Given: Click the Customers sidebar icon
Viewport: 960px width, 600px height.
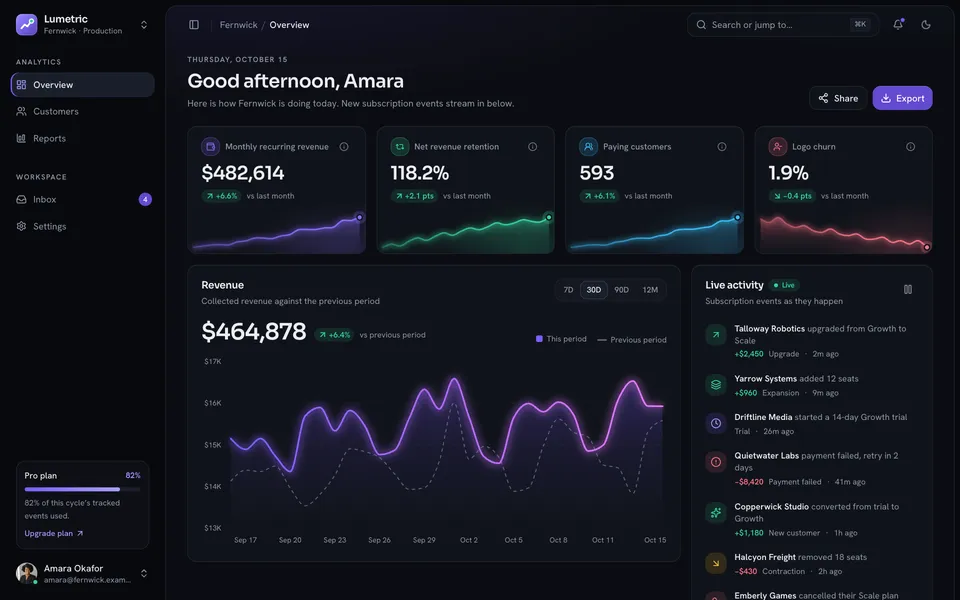Looking at the screenshot, I should tap(21, 111).
